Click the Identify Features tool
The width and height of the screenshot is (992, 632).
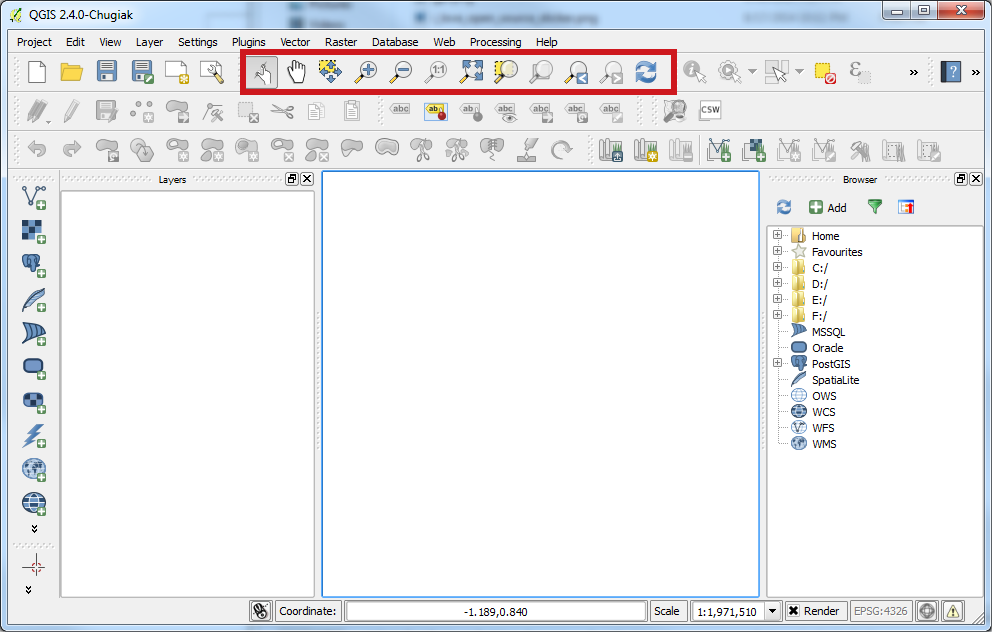pyautogui.click(x=694, y=71)
